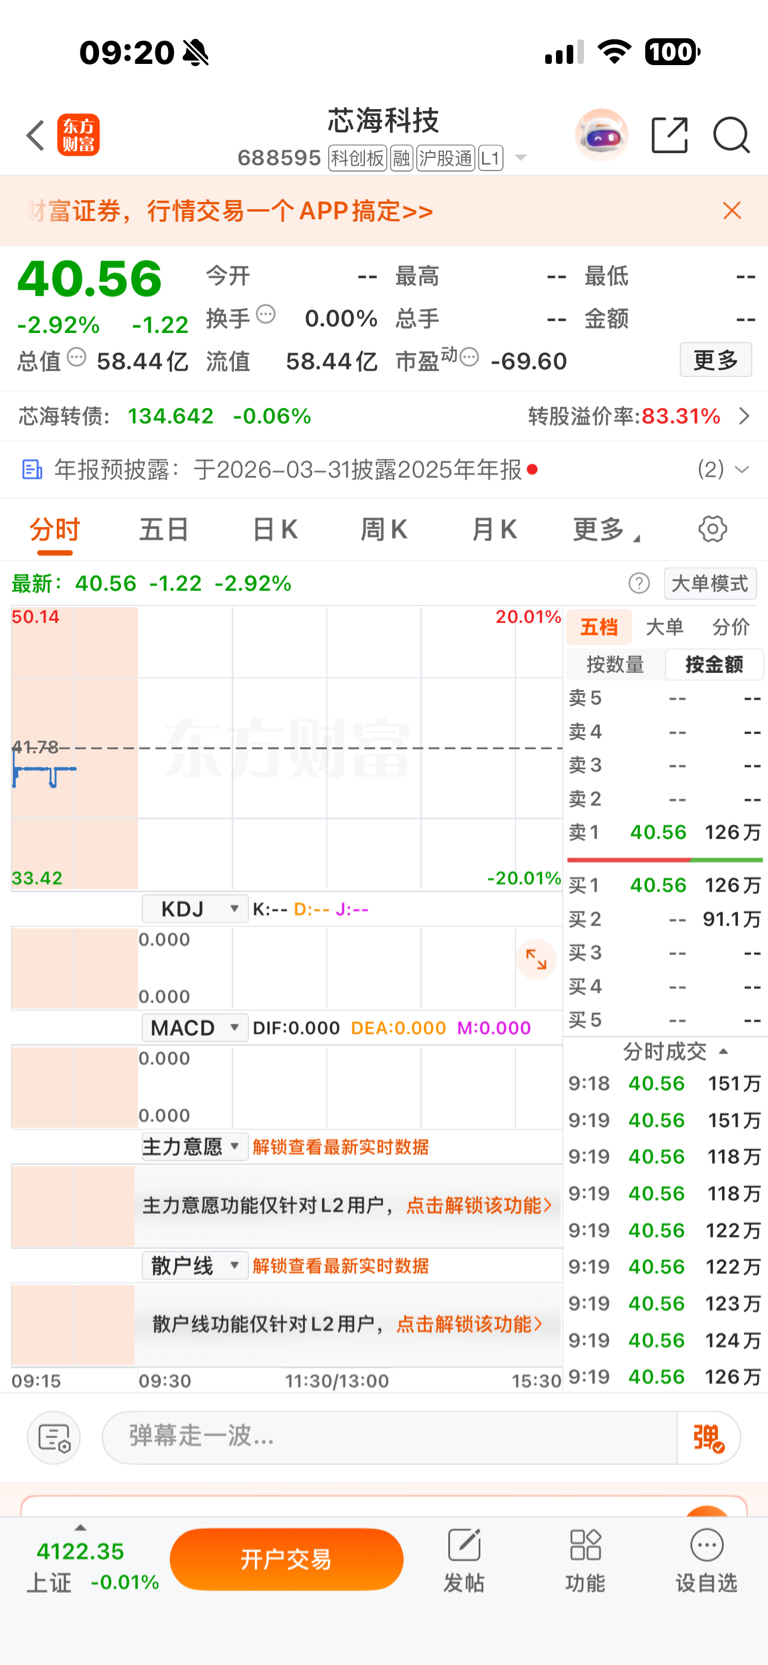Tap the 卖1 40.56 order row
The height and width of the screenshot is (1665, 768).
coord(665,832)
